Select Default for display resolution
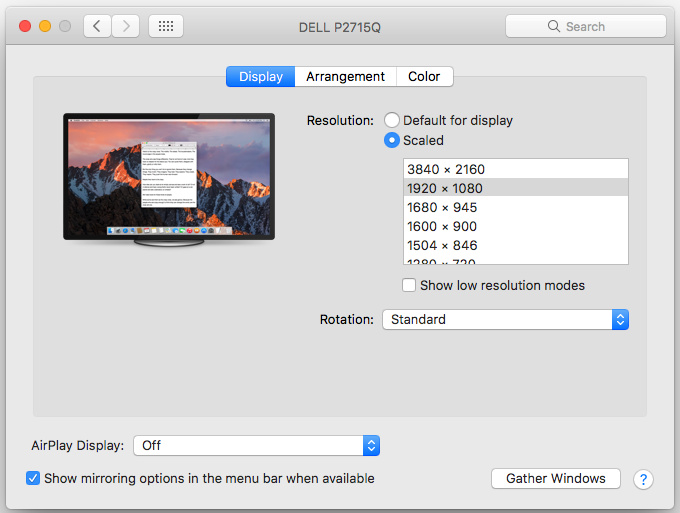 click(392, 120)
